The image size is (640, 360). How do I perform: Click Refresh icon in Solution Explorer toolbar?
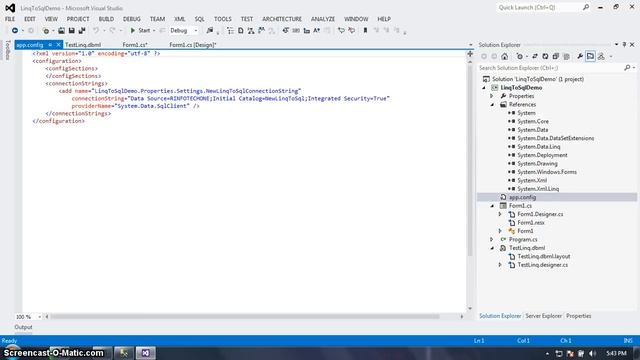(x=545, y=56)
